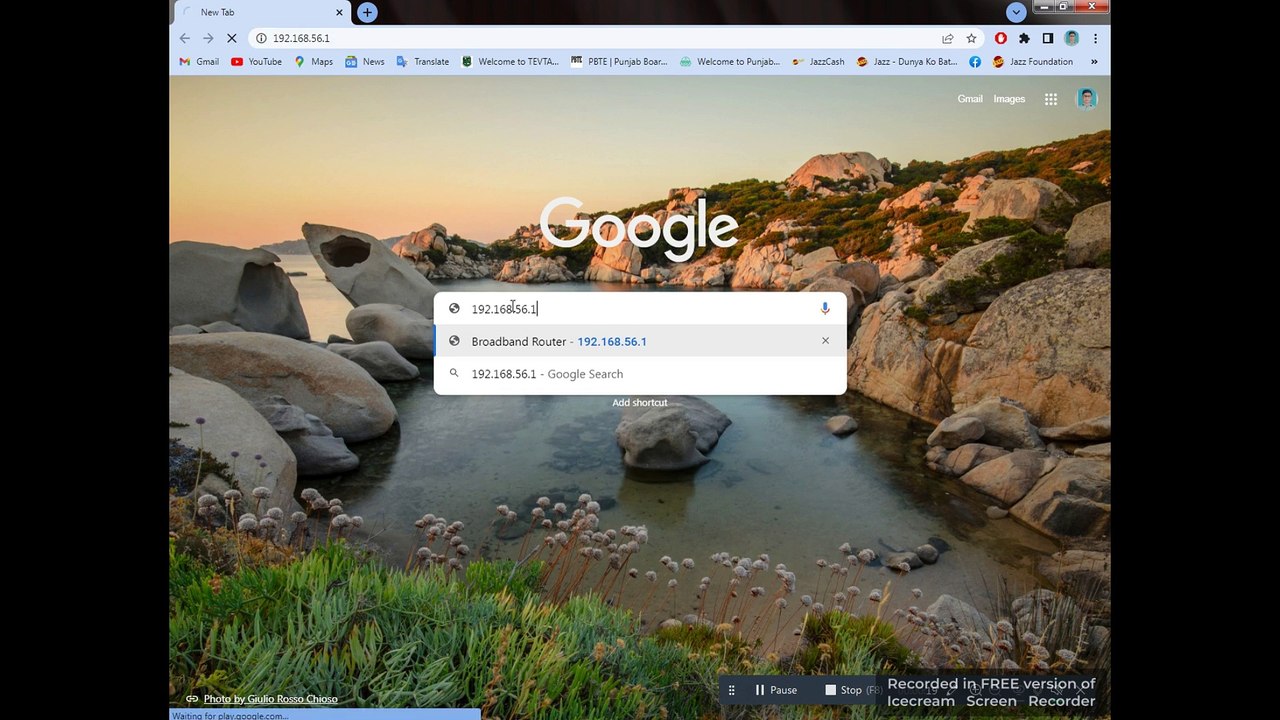Click the Google search box text
This screenshot has width=1280, height=720.
click(x=504, y=309)
